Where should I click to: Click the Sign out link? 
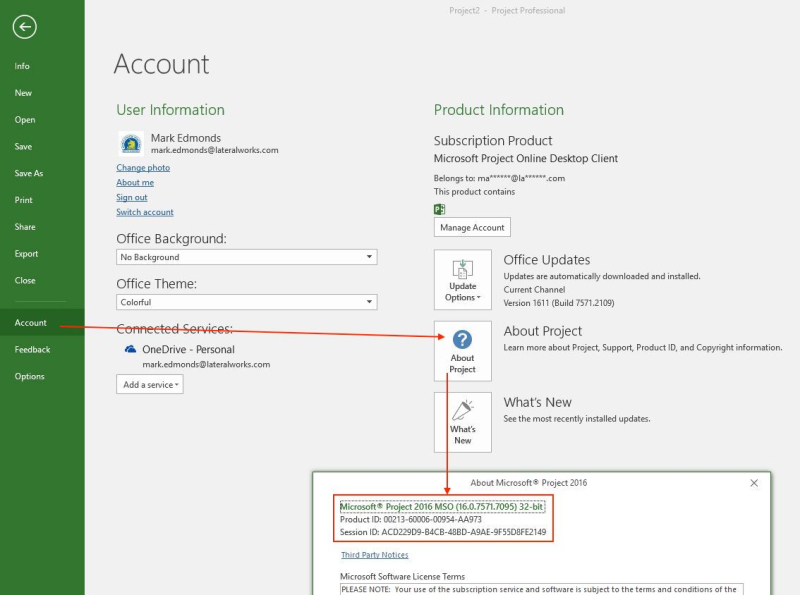click(132, 197)
